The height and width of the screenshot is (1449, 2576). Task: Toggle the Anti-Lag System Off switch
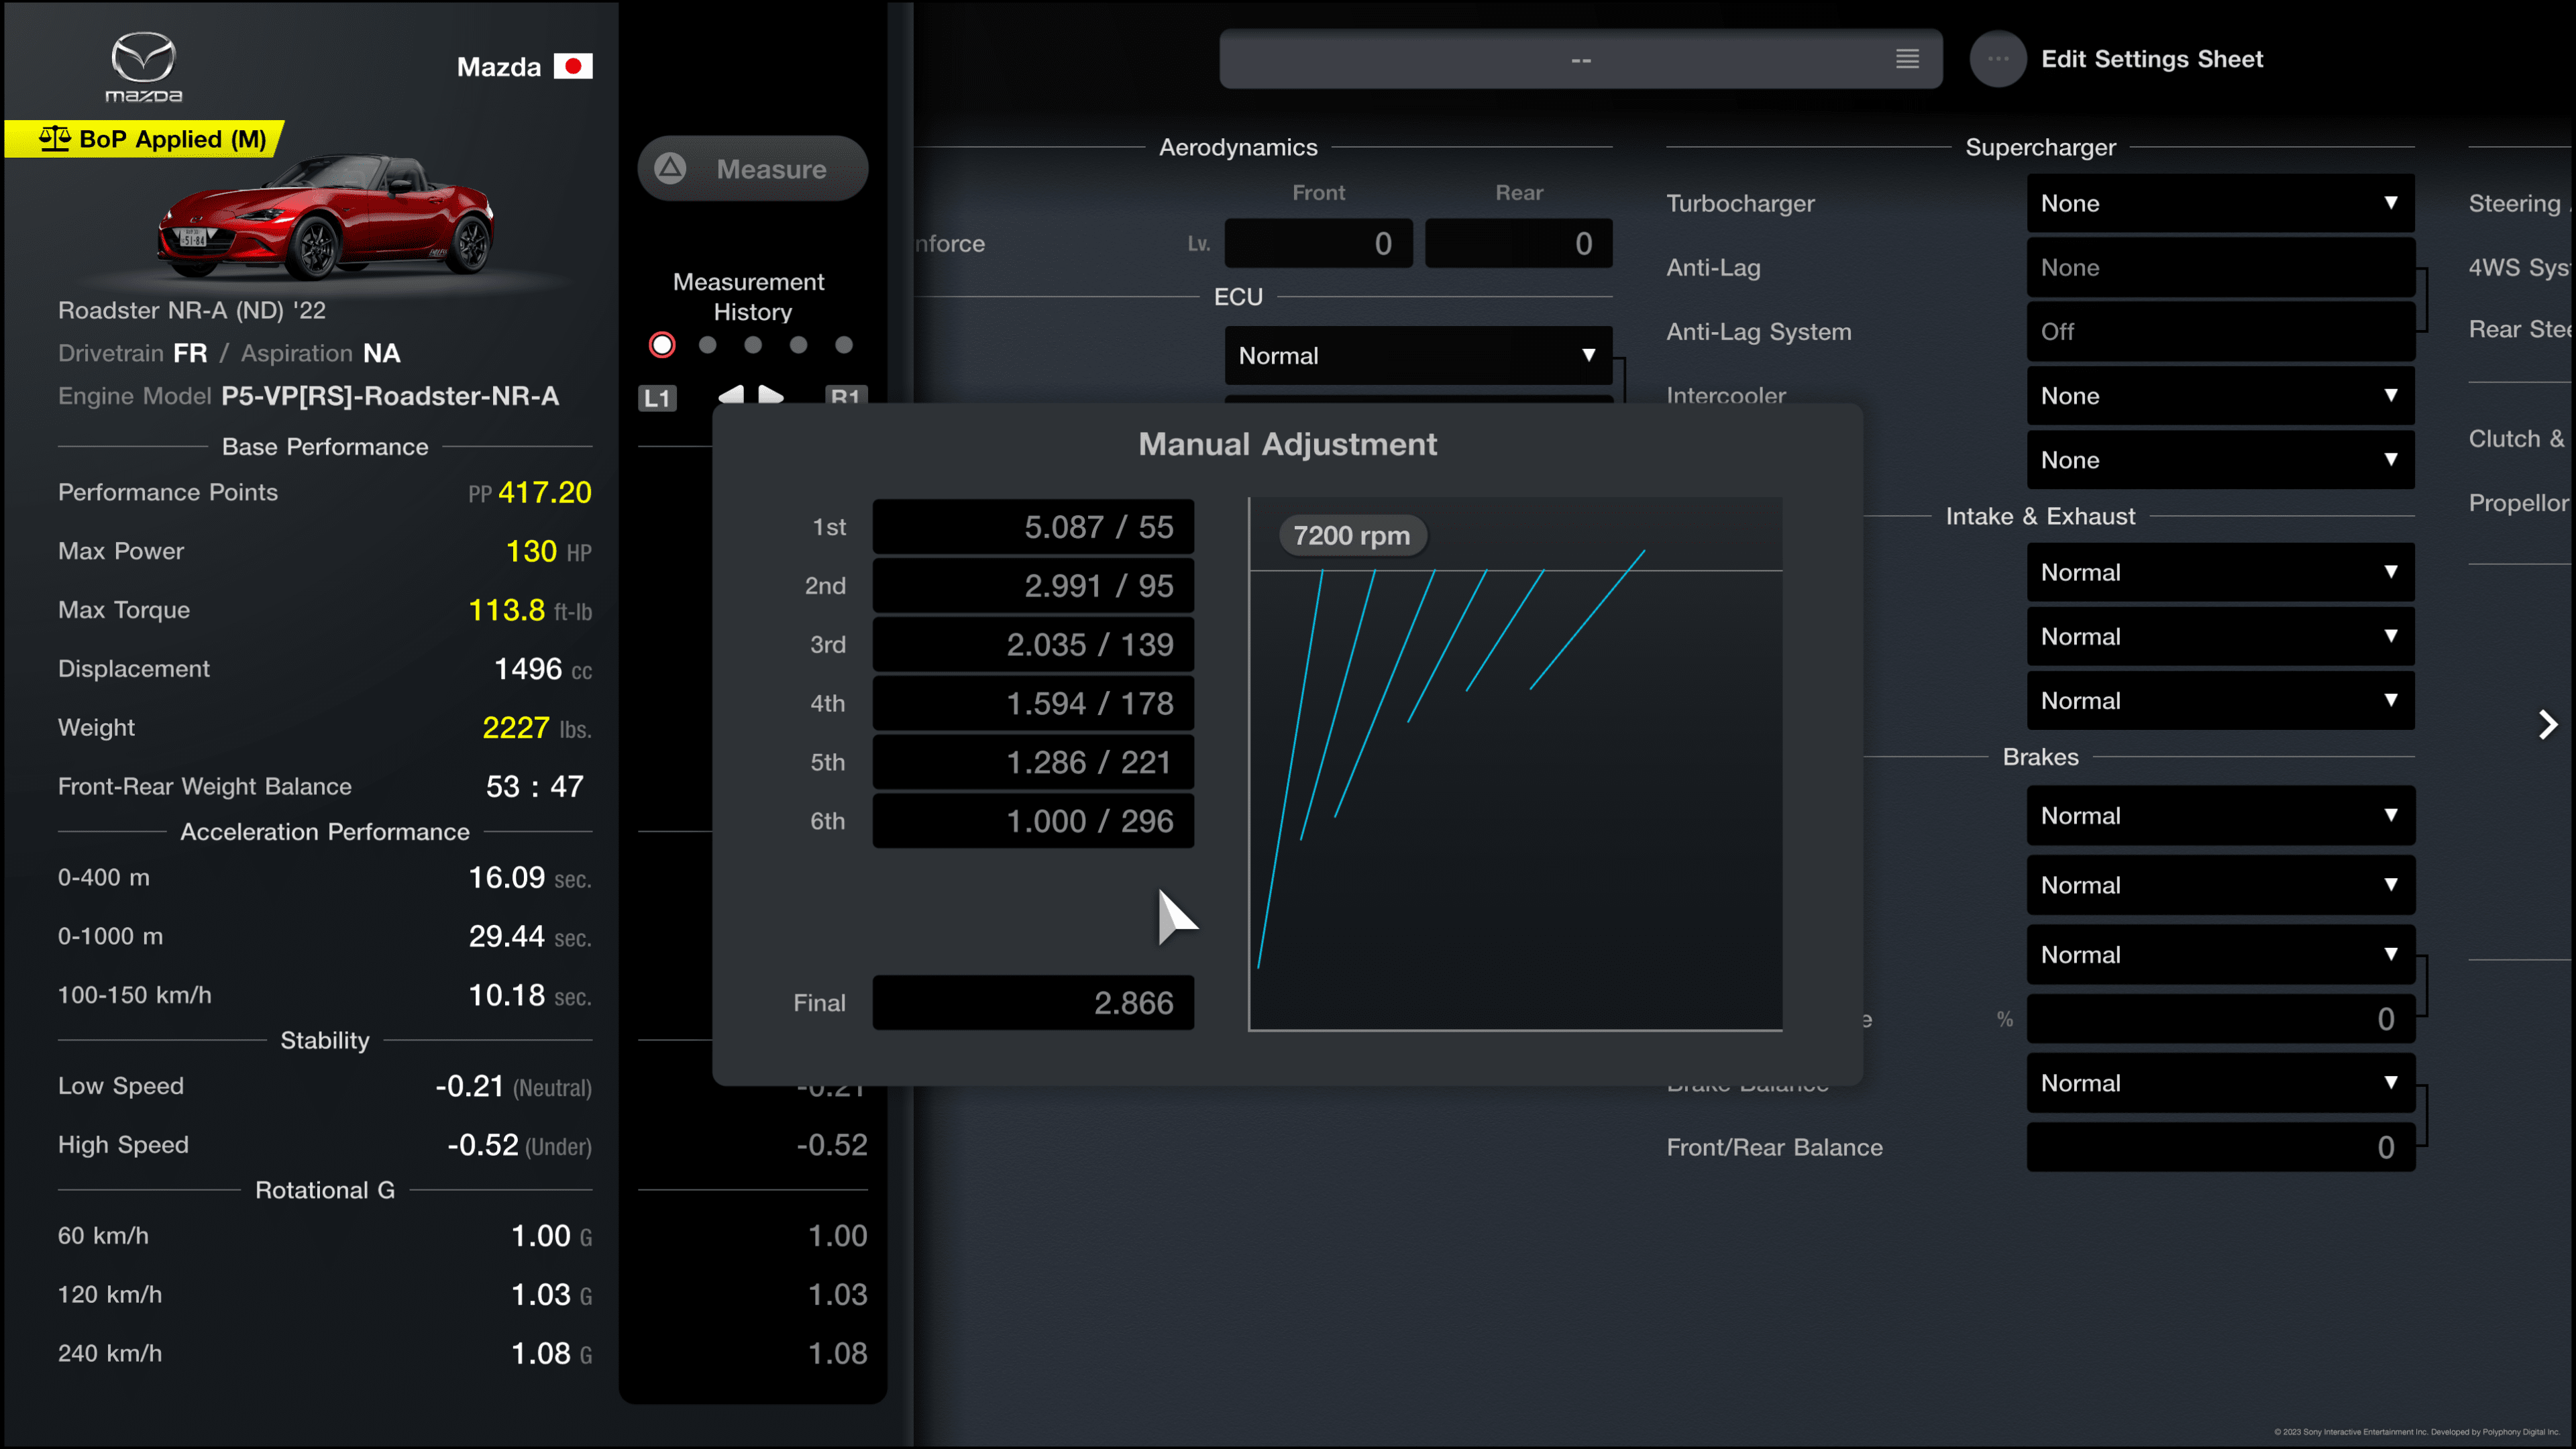pos(2220,331)
